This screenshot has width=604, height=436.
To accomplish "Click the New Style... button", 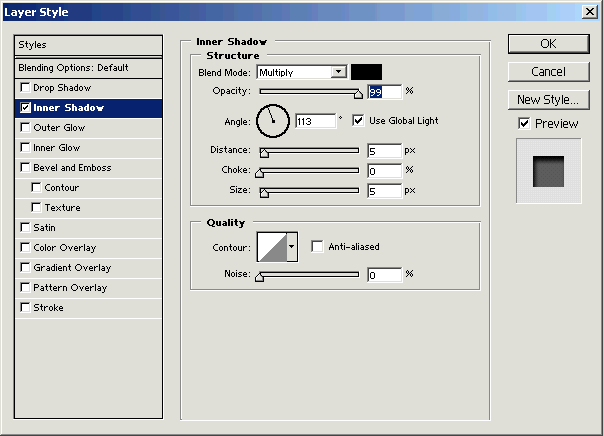I will pyautogui.click(x=549, y=100).
